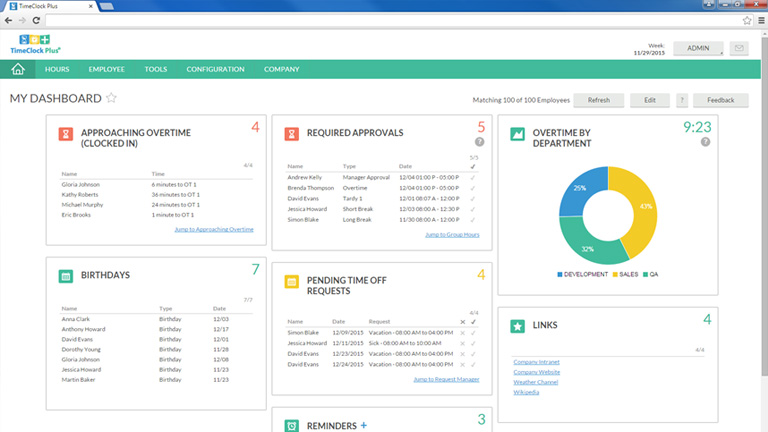The width and height of the screenshot is (768, 432).
Task: Follow the Jump to Approaching Overtime link
Action: (x=214, y=229)
